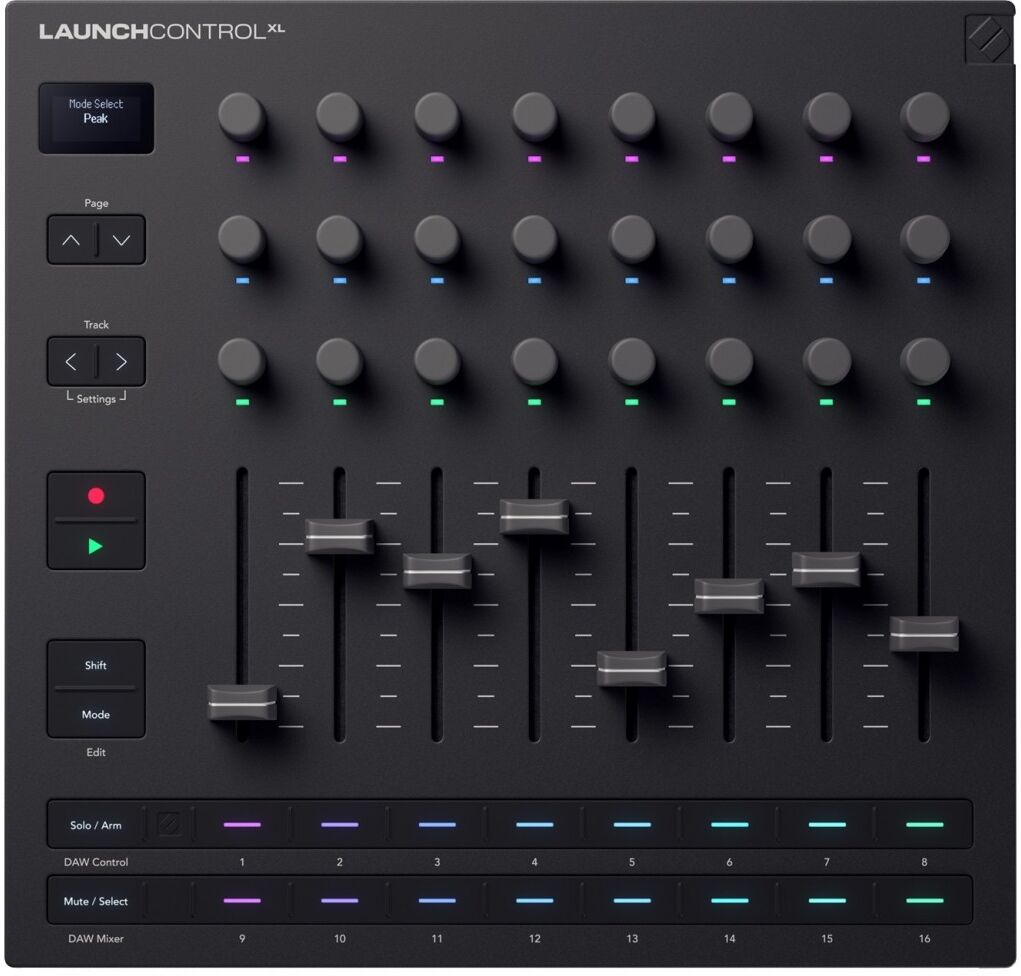Start playback with the green Play button
Screen dimensions: 1021x976
(x=96, y=546)
